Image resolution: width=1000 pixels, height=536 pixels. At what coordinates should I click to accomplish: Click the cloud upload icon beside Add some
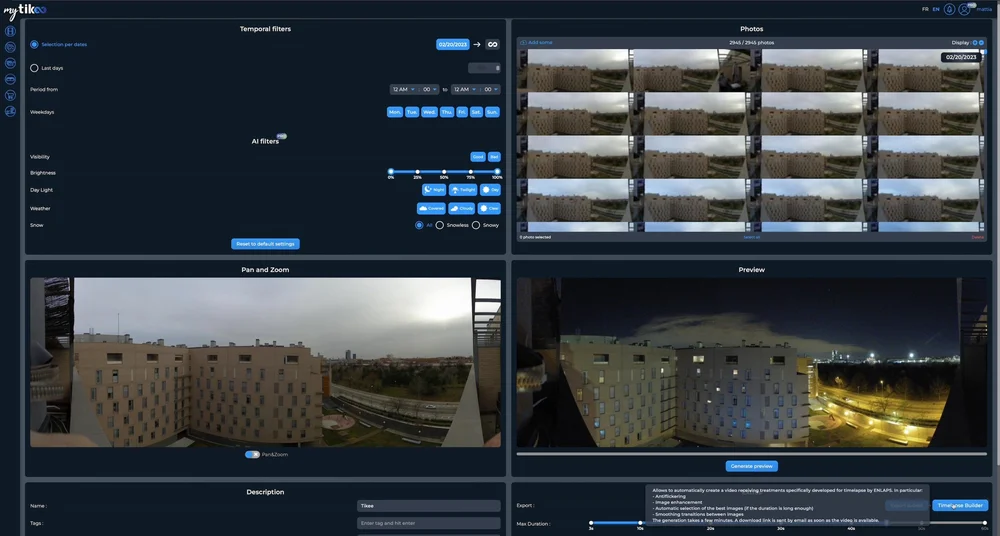click(523, 43)
